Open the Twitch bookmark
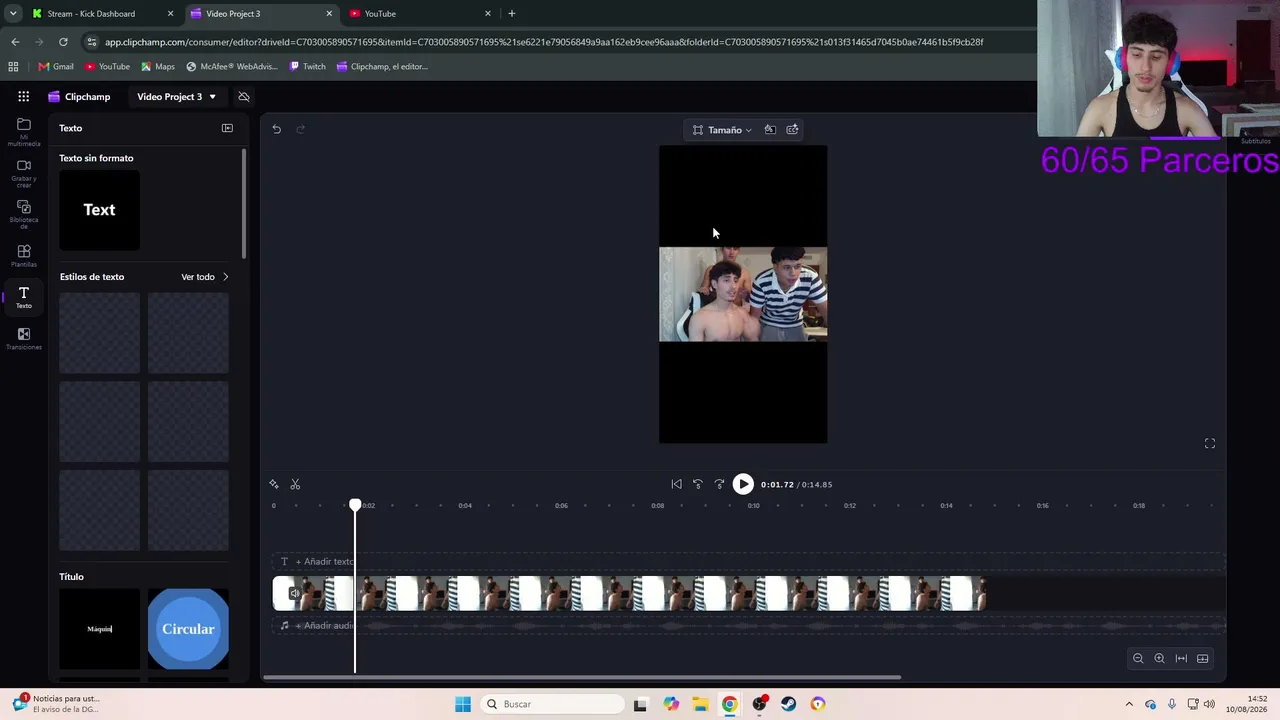The width and height of the screenshot is (1280, 720). pos(307,67)
